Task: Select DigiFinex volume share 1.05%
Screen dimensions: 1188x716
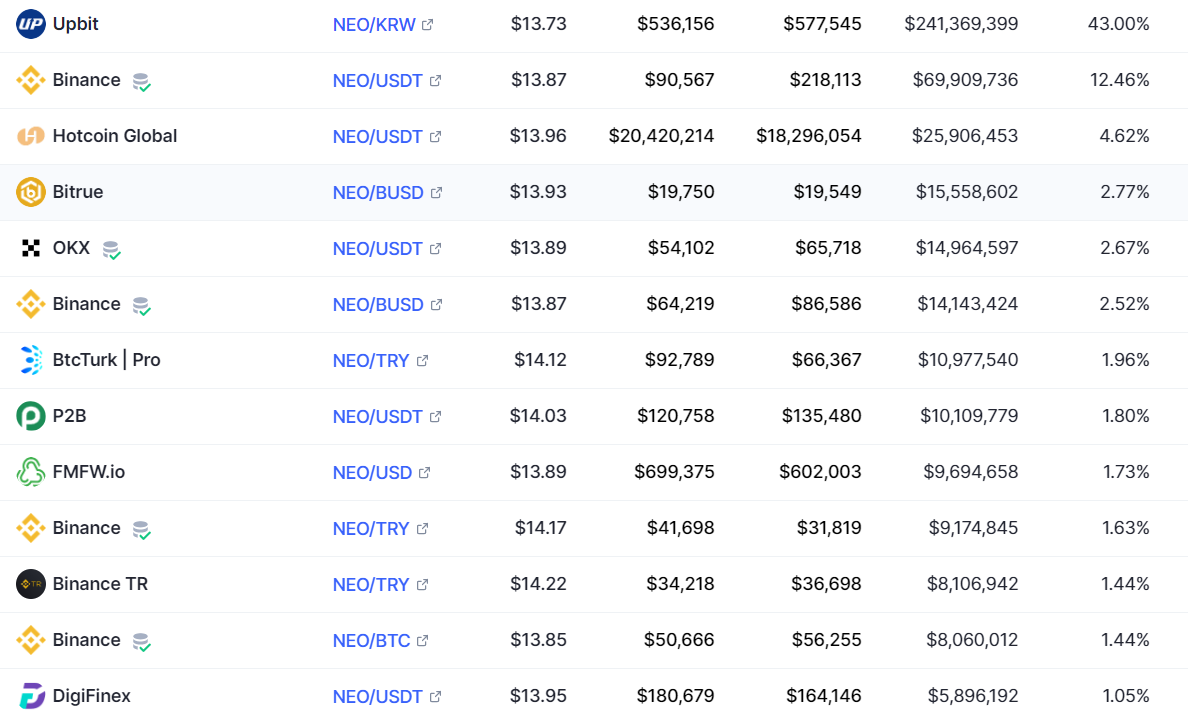Action: pos(1126,696)
